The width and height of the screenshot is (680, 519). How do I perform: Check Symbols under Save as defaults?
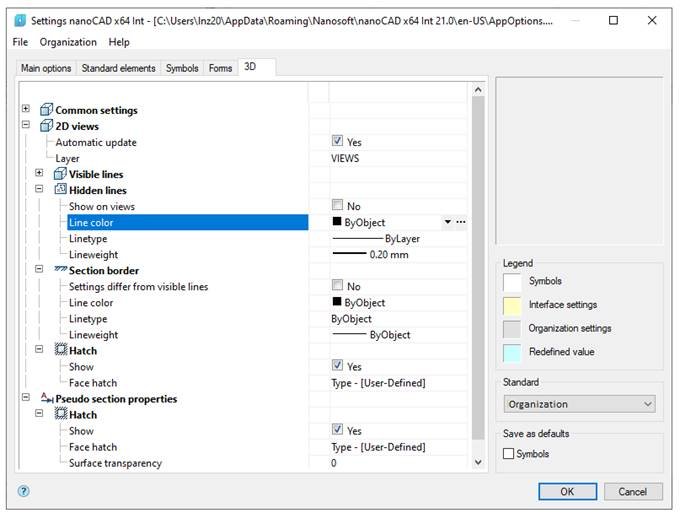click(508, 454)
